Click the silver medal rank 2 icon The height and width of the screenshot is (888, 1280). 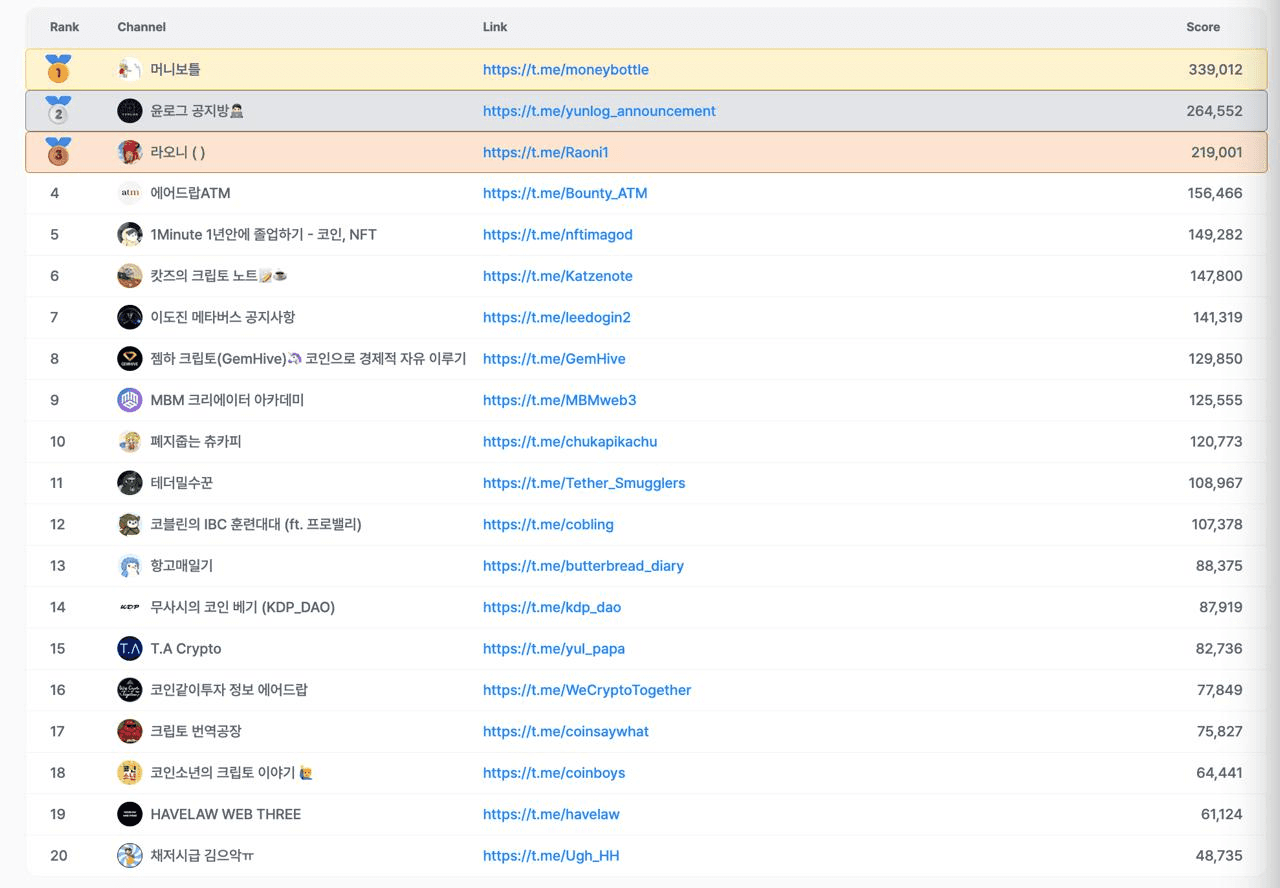click(x=58, y=110)
